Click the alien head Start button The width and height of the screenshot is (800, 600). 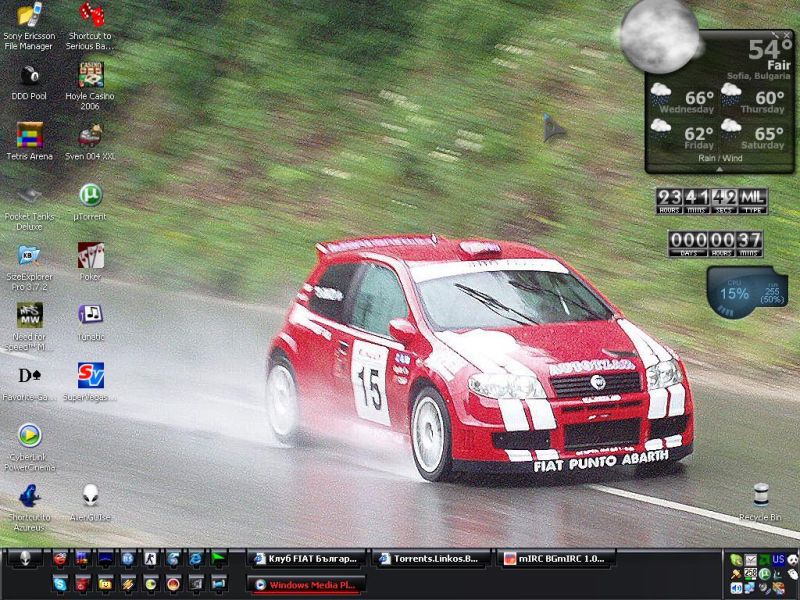[x=24, y=559]
